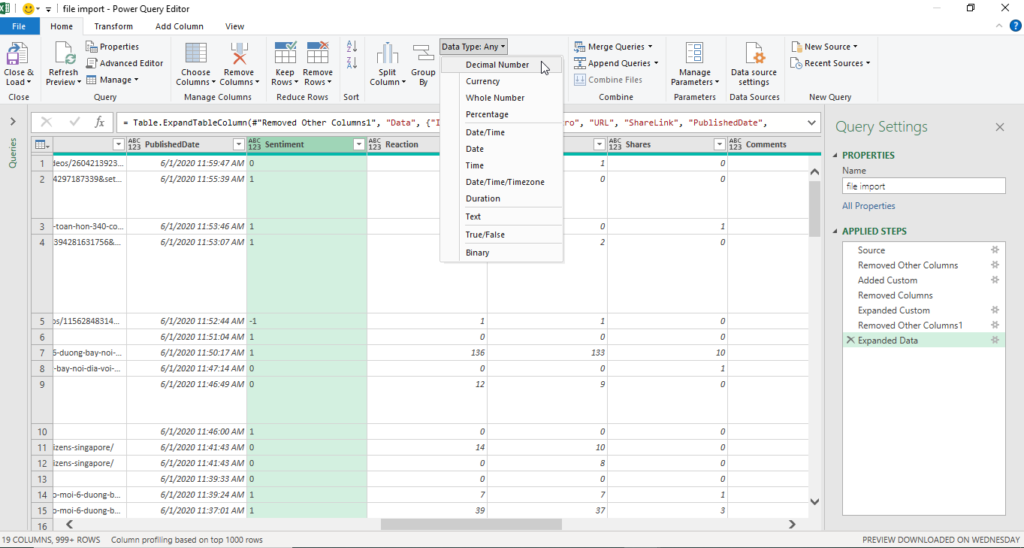Select Whole Number data type

tap(502, 97)
